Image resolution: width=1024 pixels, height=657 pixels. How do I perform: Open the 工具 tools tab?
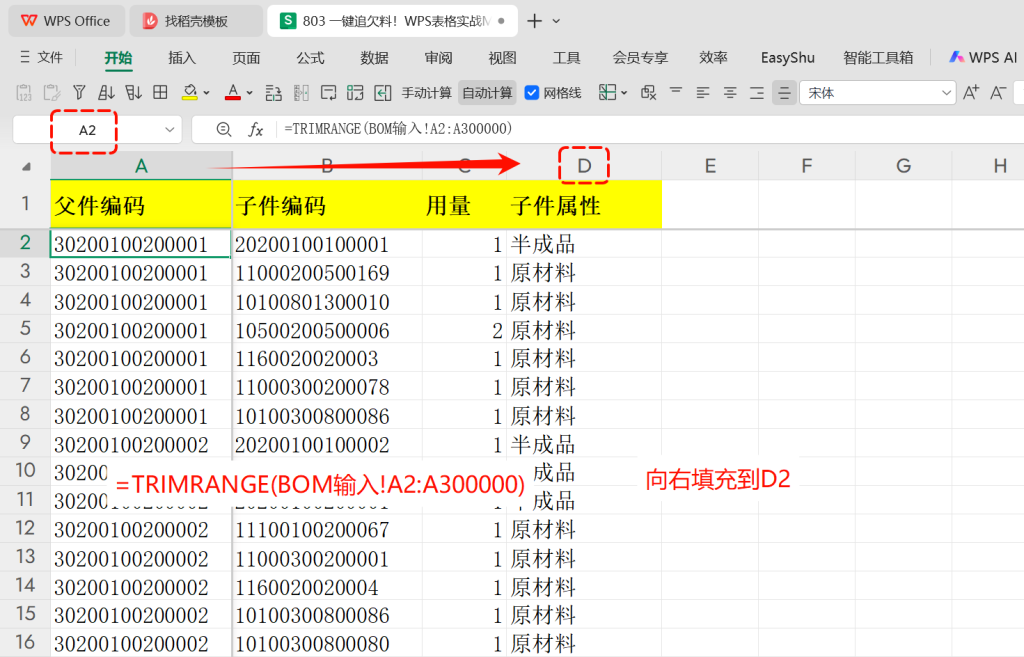pos(566,57)
